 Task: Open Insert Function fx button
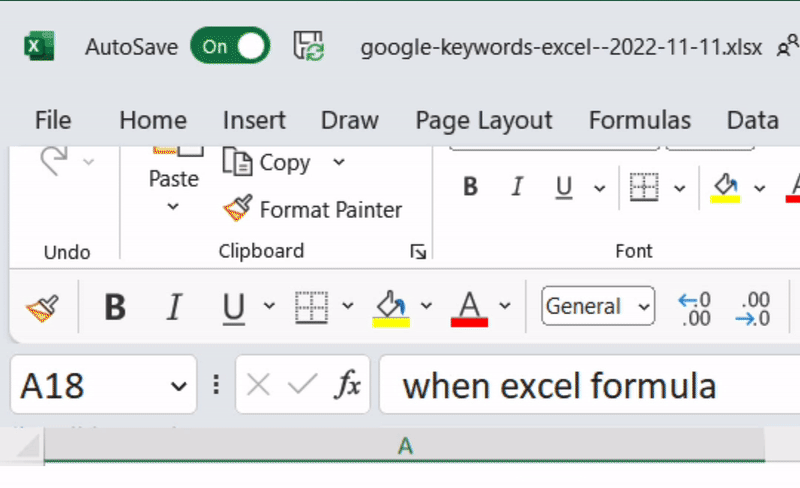(348, 384)
